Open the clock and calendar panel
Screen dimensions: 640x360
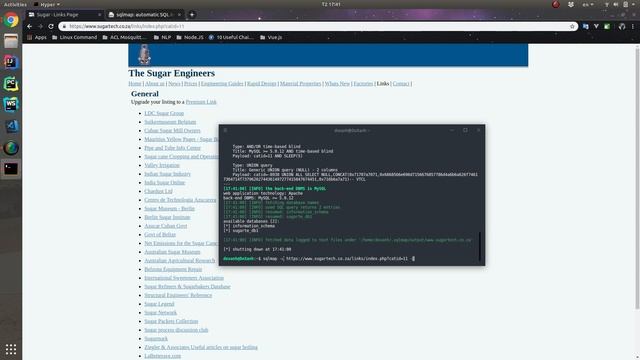point(331,4)
